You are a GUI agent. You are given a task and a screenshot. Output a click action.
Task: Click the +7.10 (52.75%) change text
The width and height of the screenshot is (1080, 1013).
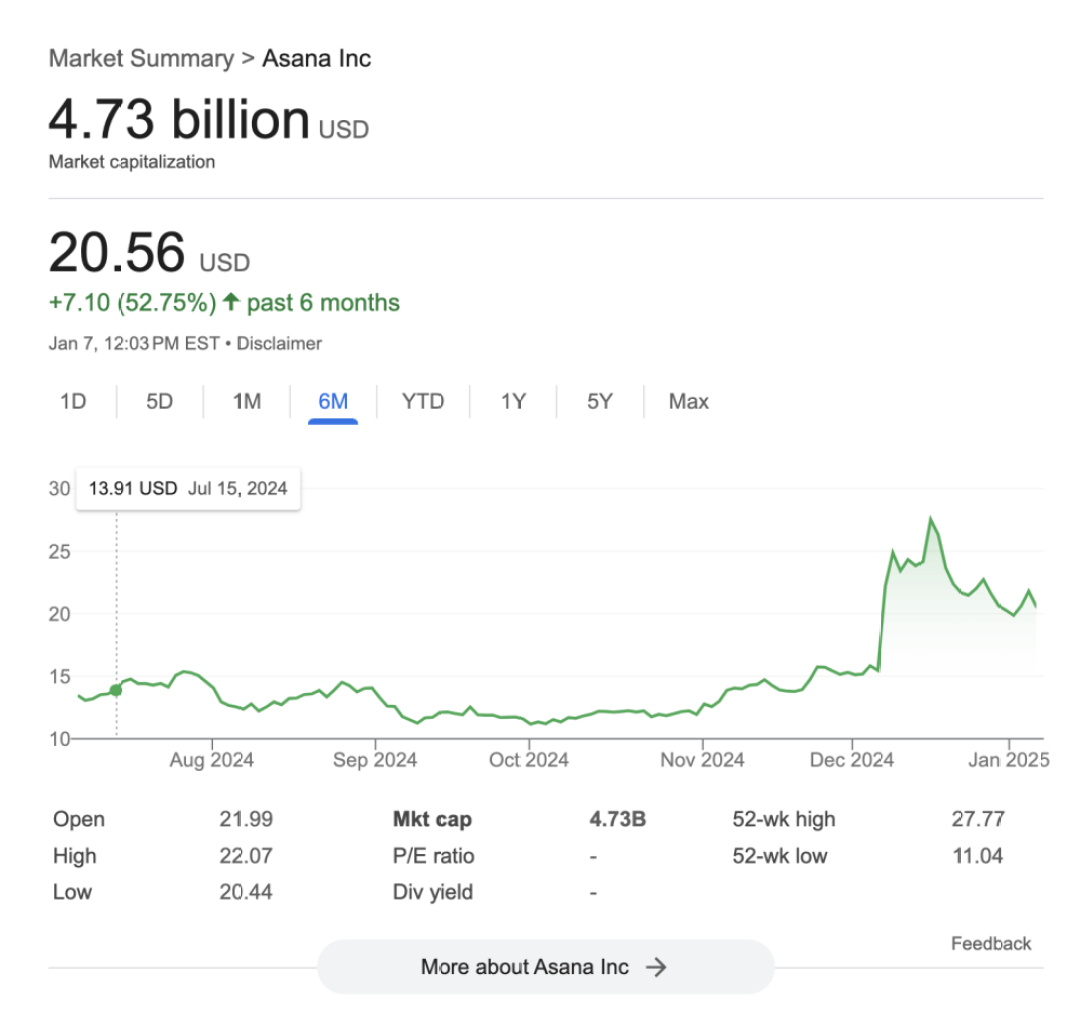coord(132,303)
